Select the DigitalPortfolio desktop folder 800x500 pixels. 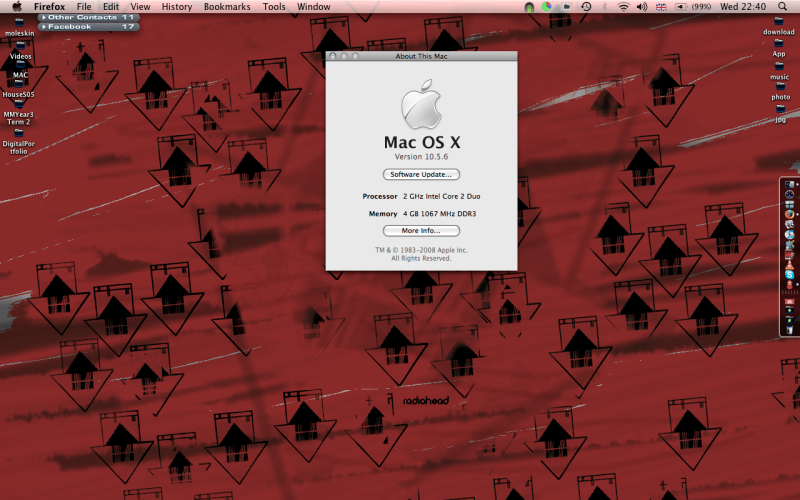pos(18,142)
